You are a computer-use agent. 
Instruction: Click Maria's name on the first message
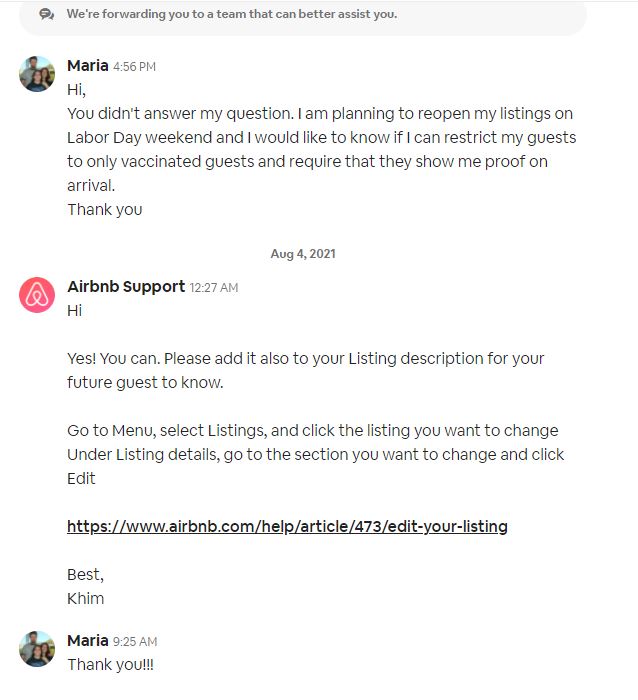point(88,66)
